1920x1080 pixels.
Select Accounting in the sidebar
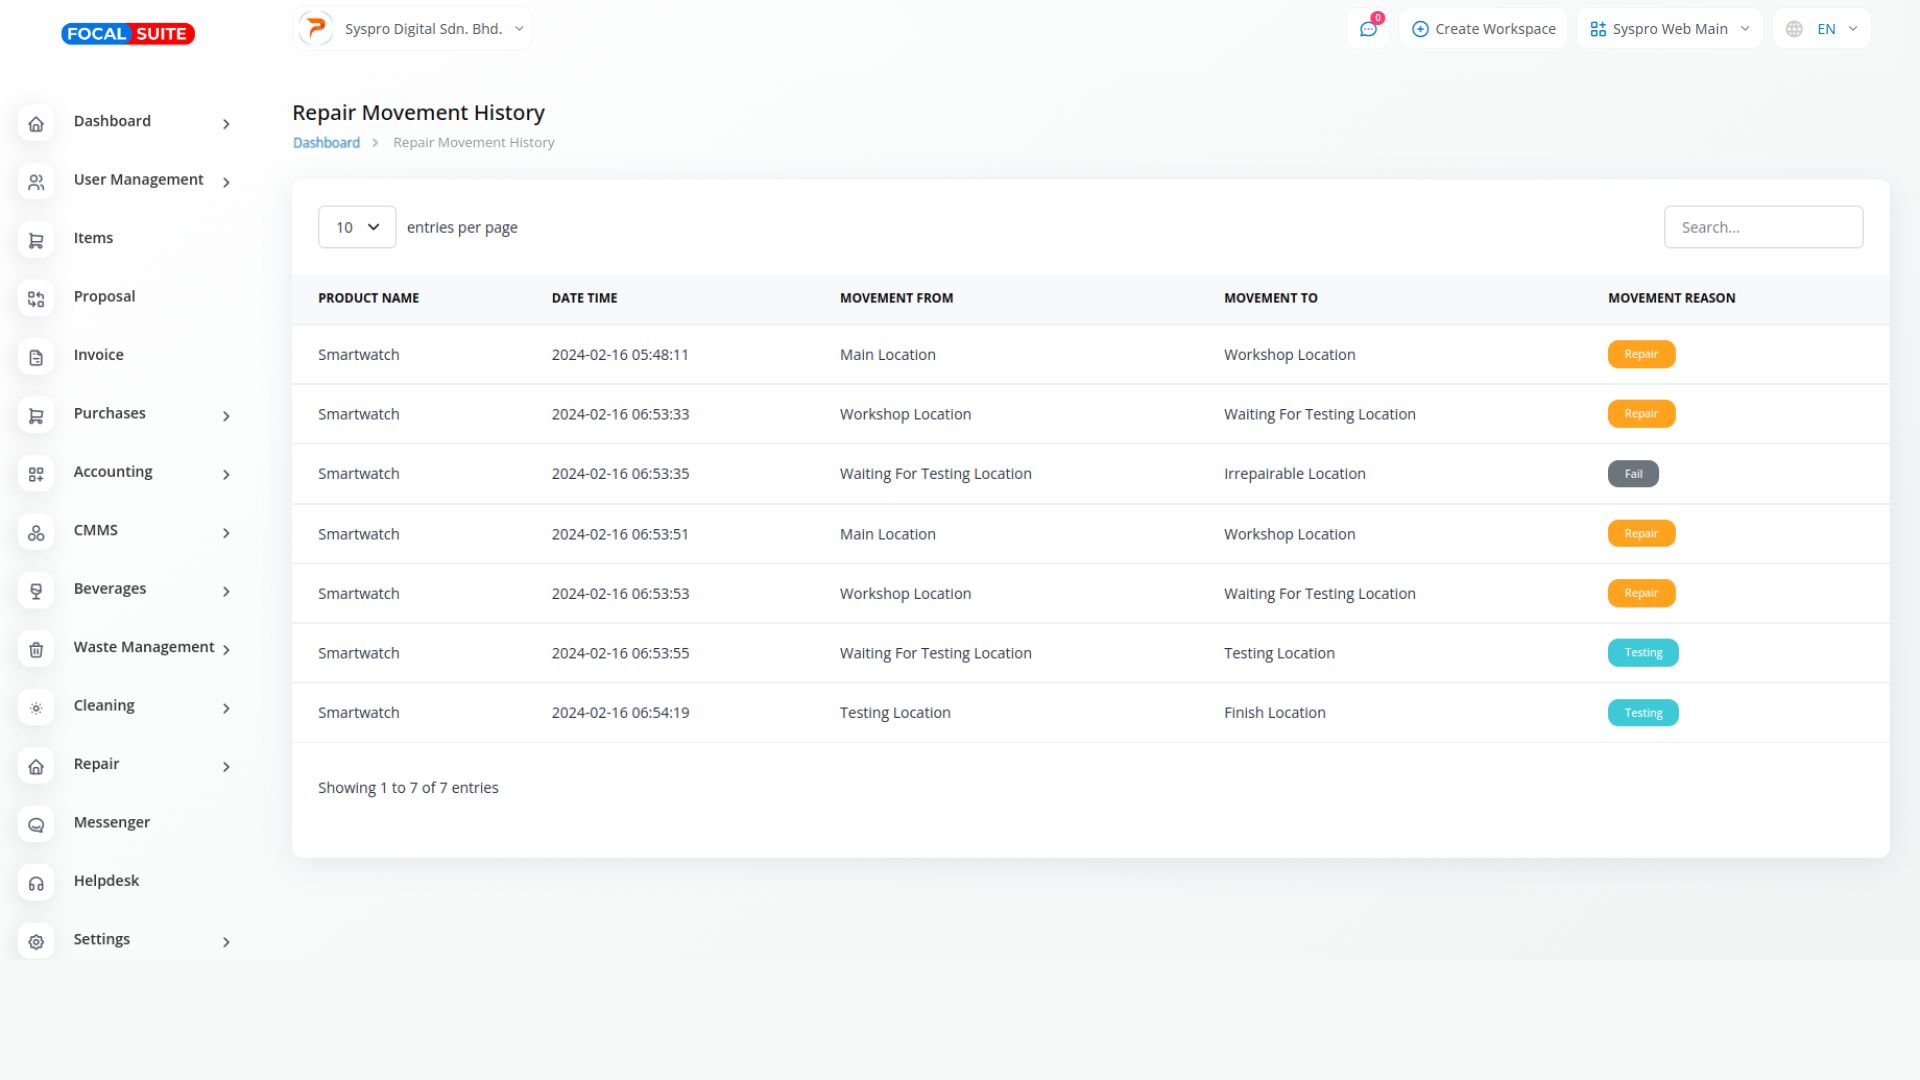[113, 472]
